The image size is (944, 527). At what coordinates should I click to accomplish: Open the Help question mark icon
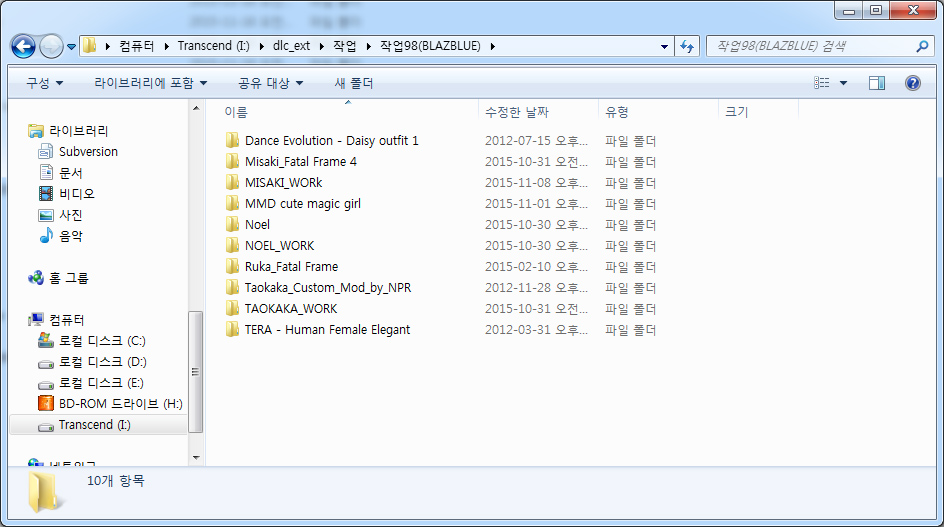[x=912, y=83]
